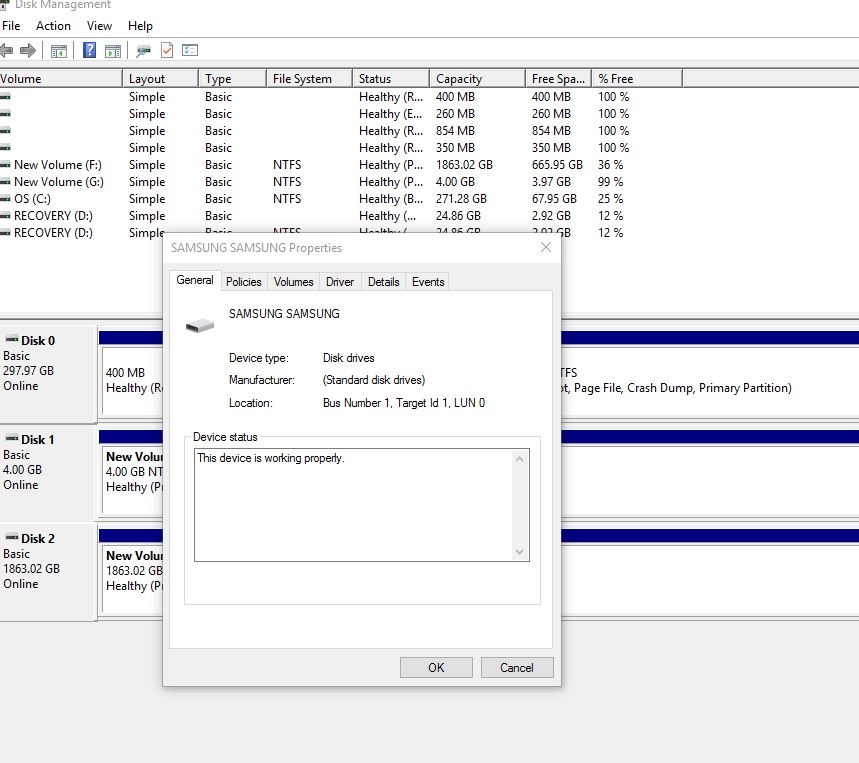Sort by the File System column header
Viewport: 859px width, 763px height.
coord(309,78)
